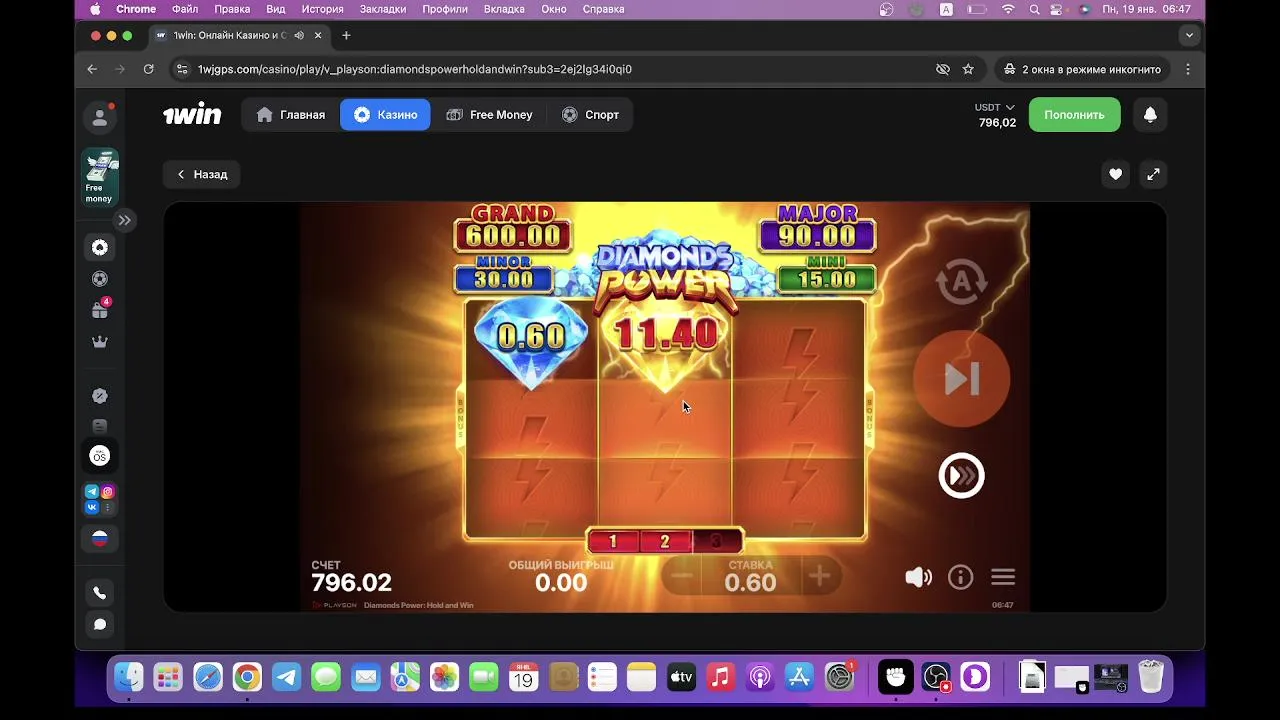Screen dimensions: 1280x720
Task: Click the MAJOR 90.00 jackpot label
Action: (817, 228)
